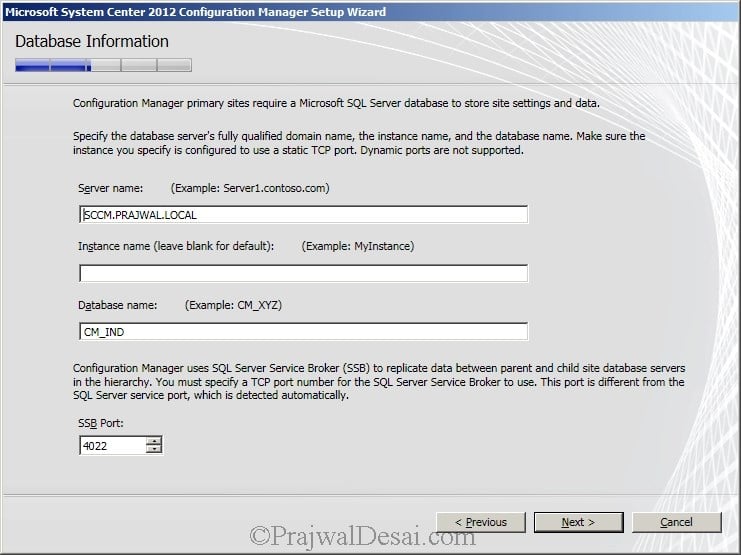Image resolution: width=741 pixels, height=555 pixels.
Task: Click the primary sites SQL Server sentence
Action: click(336, 103)
